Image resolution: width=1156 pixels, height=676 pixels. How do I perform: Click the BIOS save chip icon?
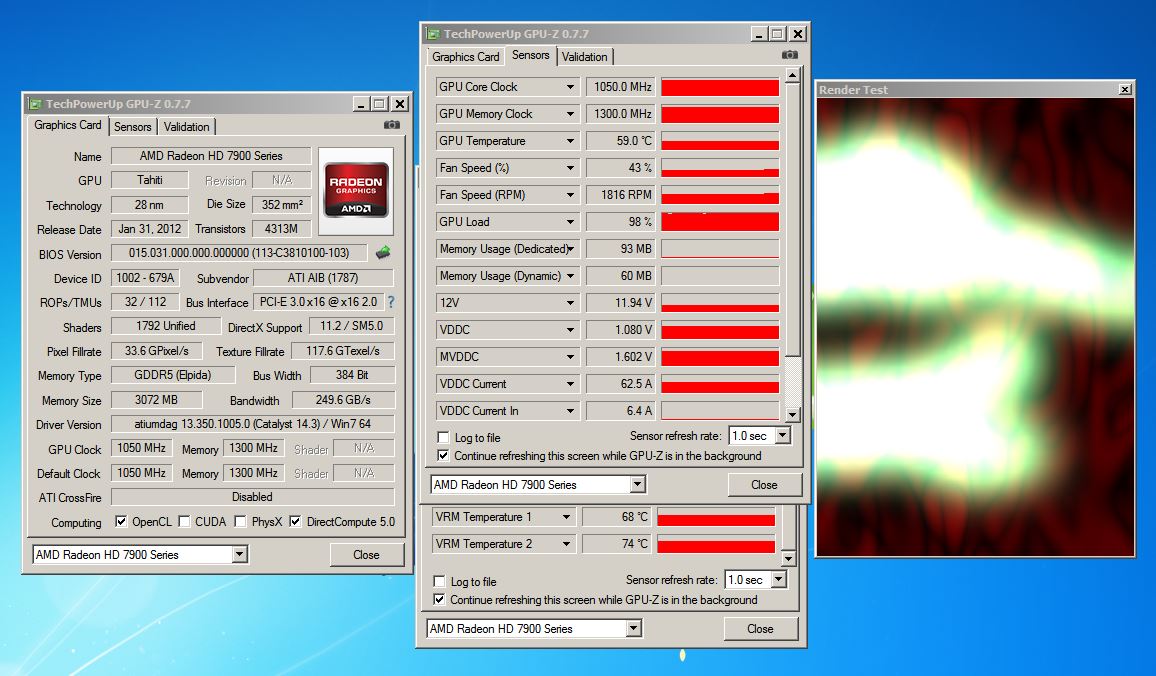383,253
